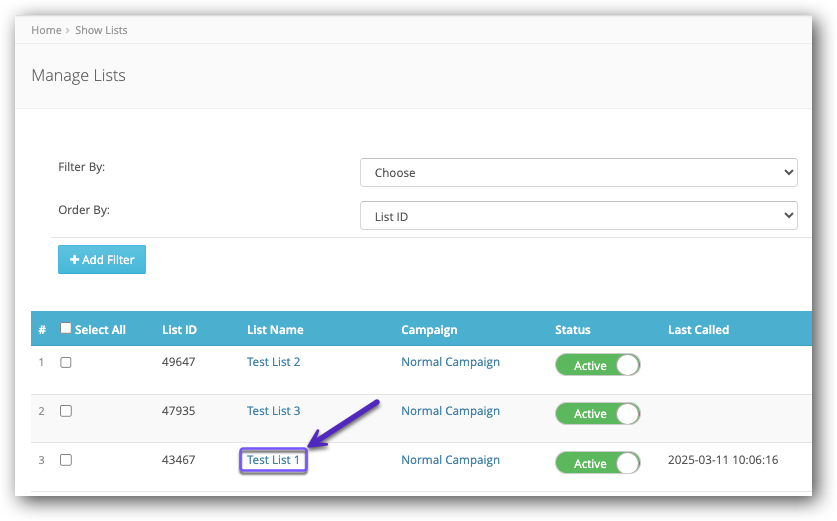Click the Show Lists breadcrumb

pos(101,30)
